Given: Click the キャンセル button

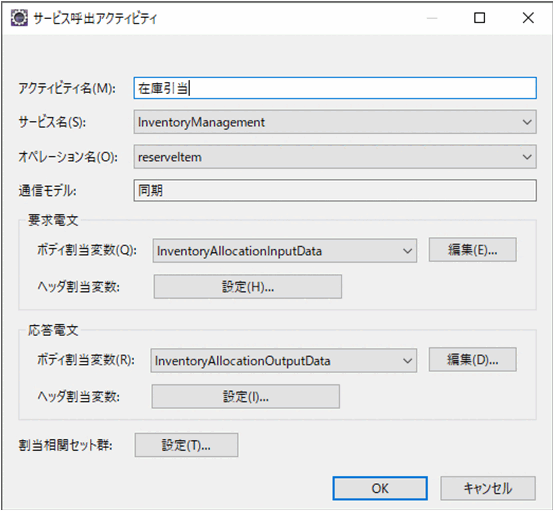Looking at the screenshot, I should click(488, 488).
